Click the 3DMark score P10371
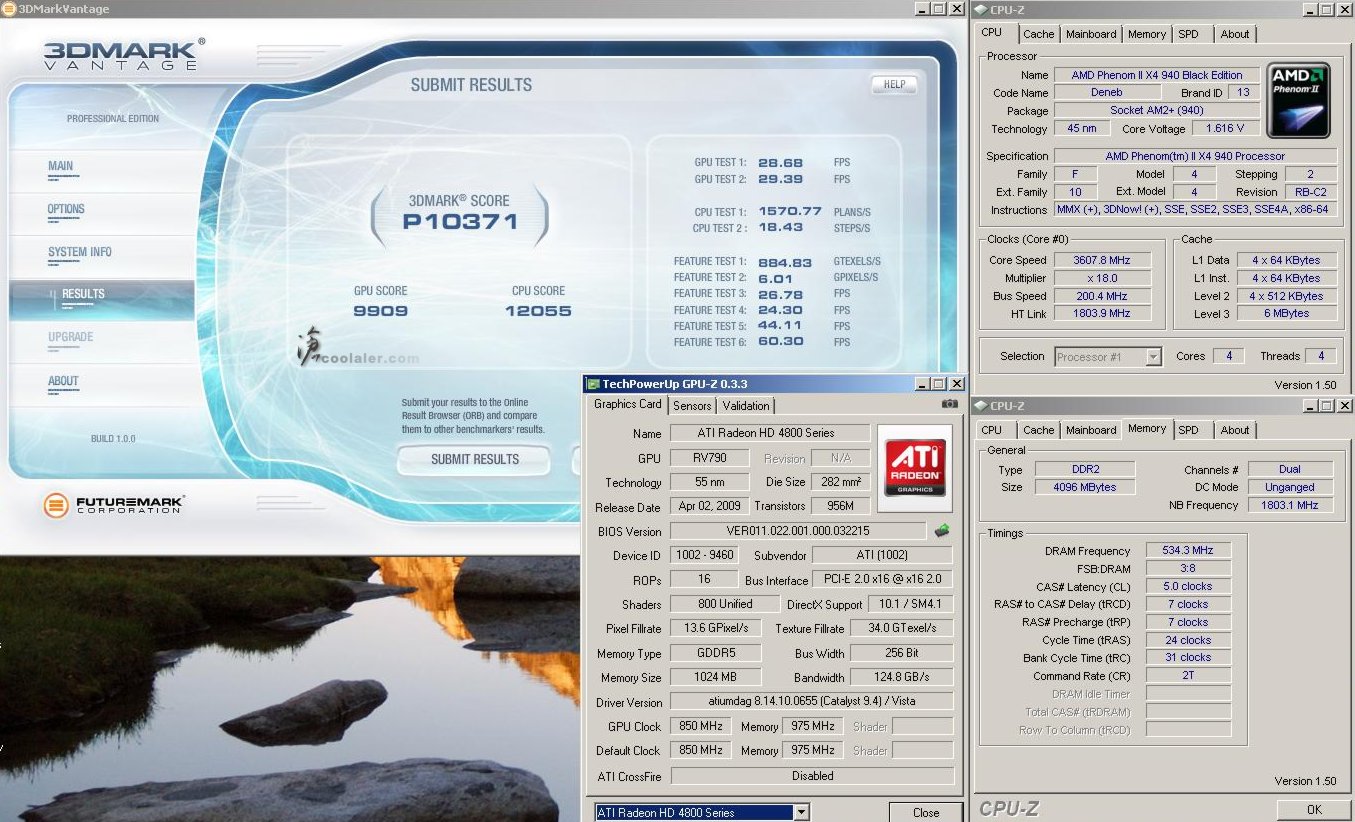The width and height of the screenshot is (1355, 822). [x=460, y=222]
